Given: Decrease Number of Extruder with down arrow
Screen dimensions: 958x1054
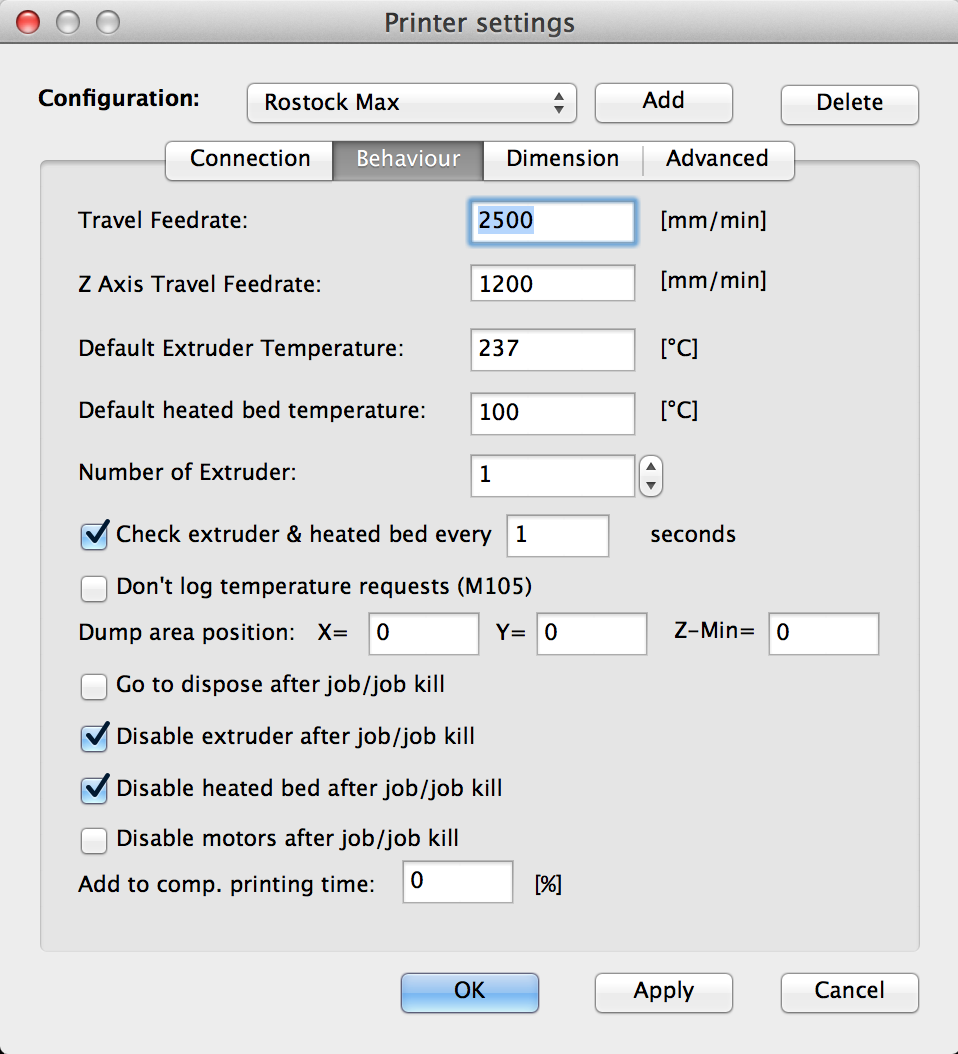Looking at the screenshot, I should tap(651, 485).
